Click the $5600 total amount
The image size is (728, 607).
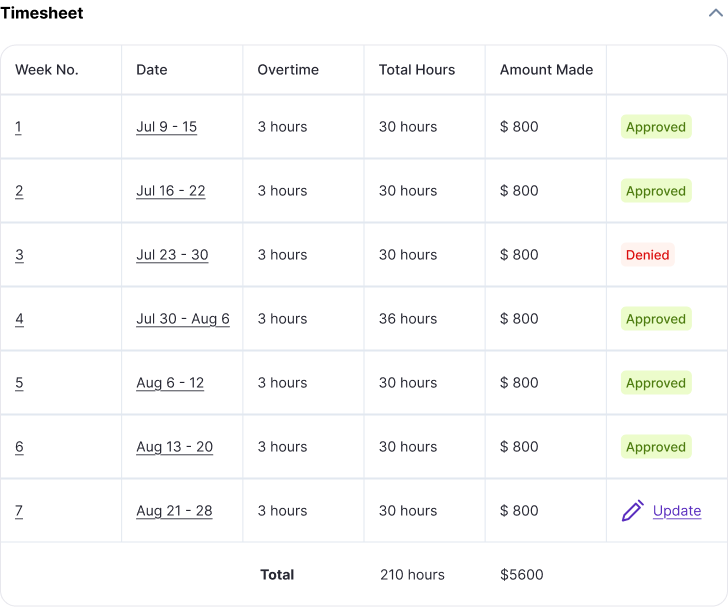(522, 575)
